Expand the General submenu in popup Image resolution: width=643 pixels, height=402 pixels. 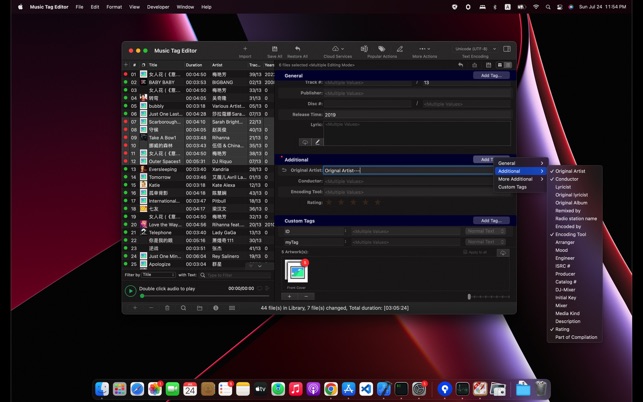pos(520,163)
